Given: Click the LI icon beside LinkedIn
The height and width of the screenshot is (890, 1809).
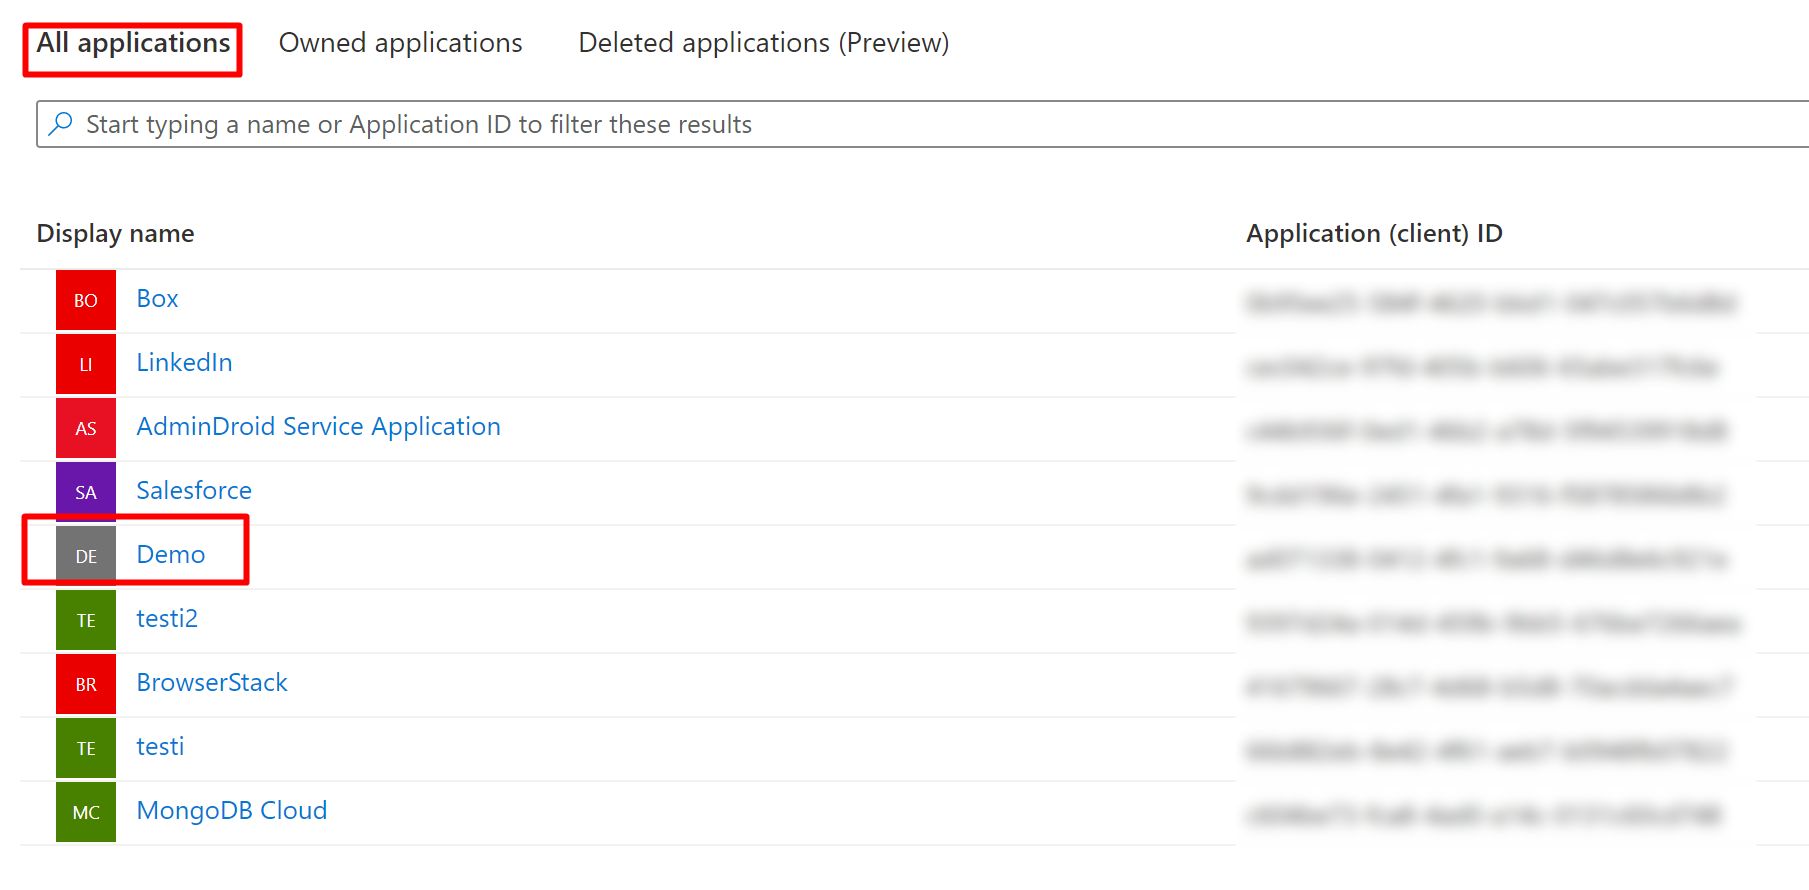Looking at the screenshot, I should (86, 364).
